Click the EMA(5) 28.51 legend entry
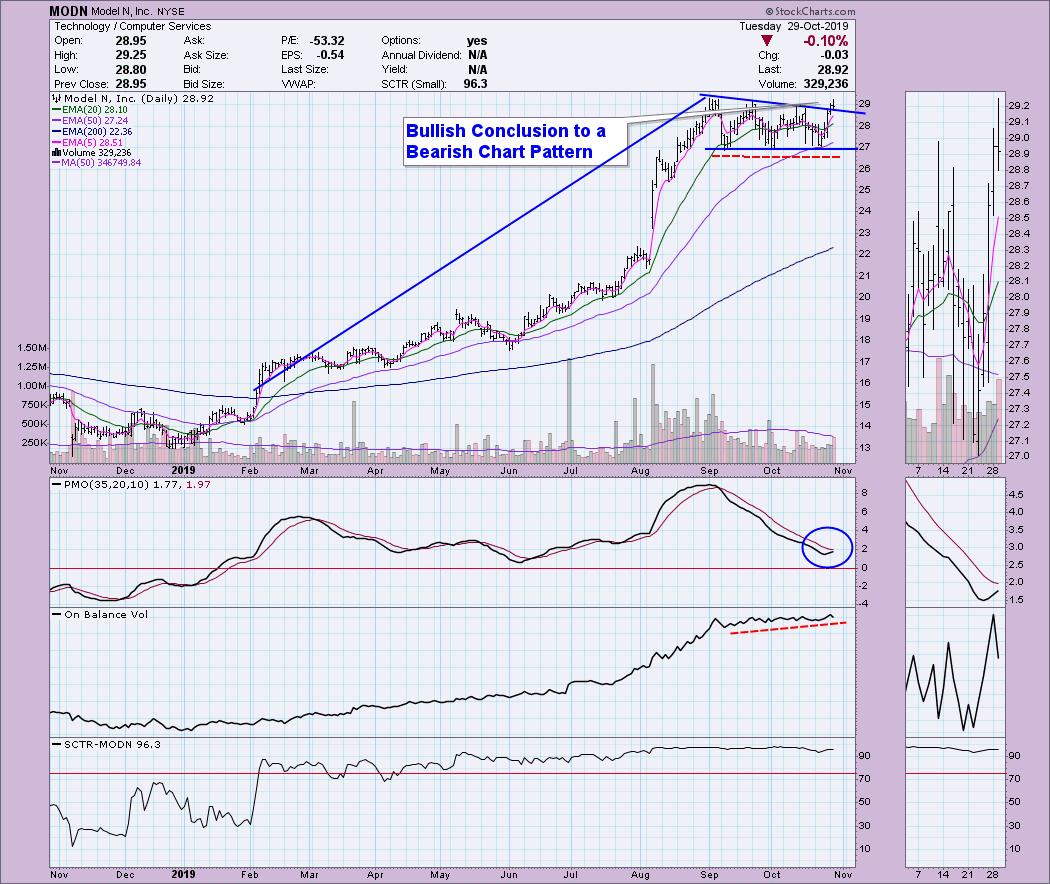The width and height of the screenshot is (1050, 884). (92, 143)
